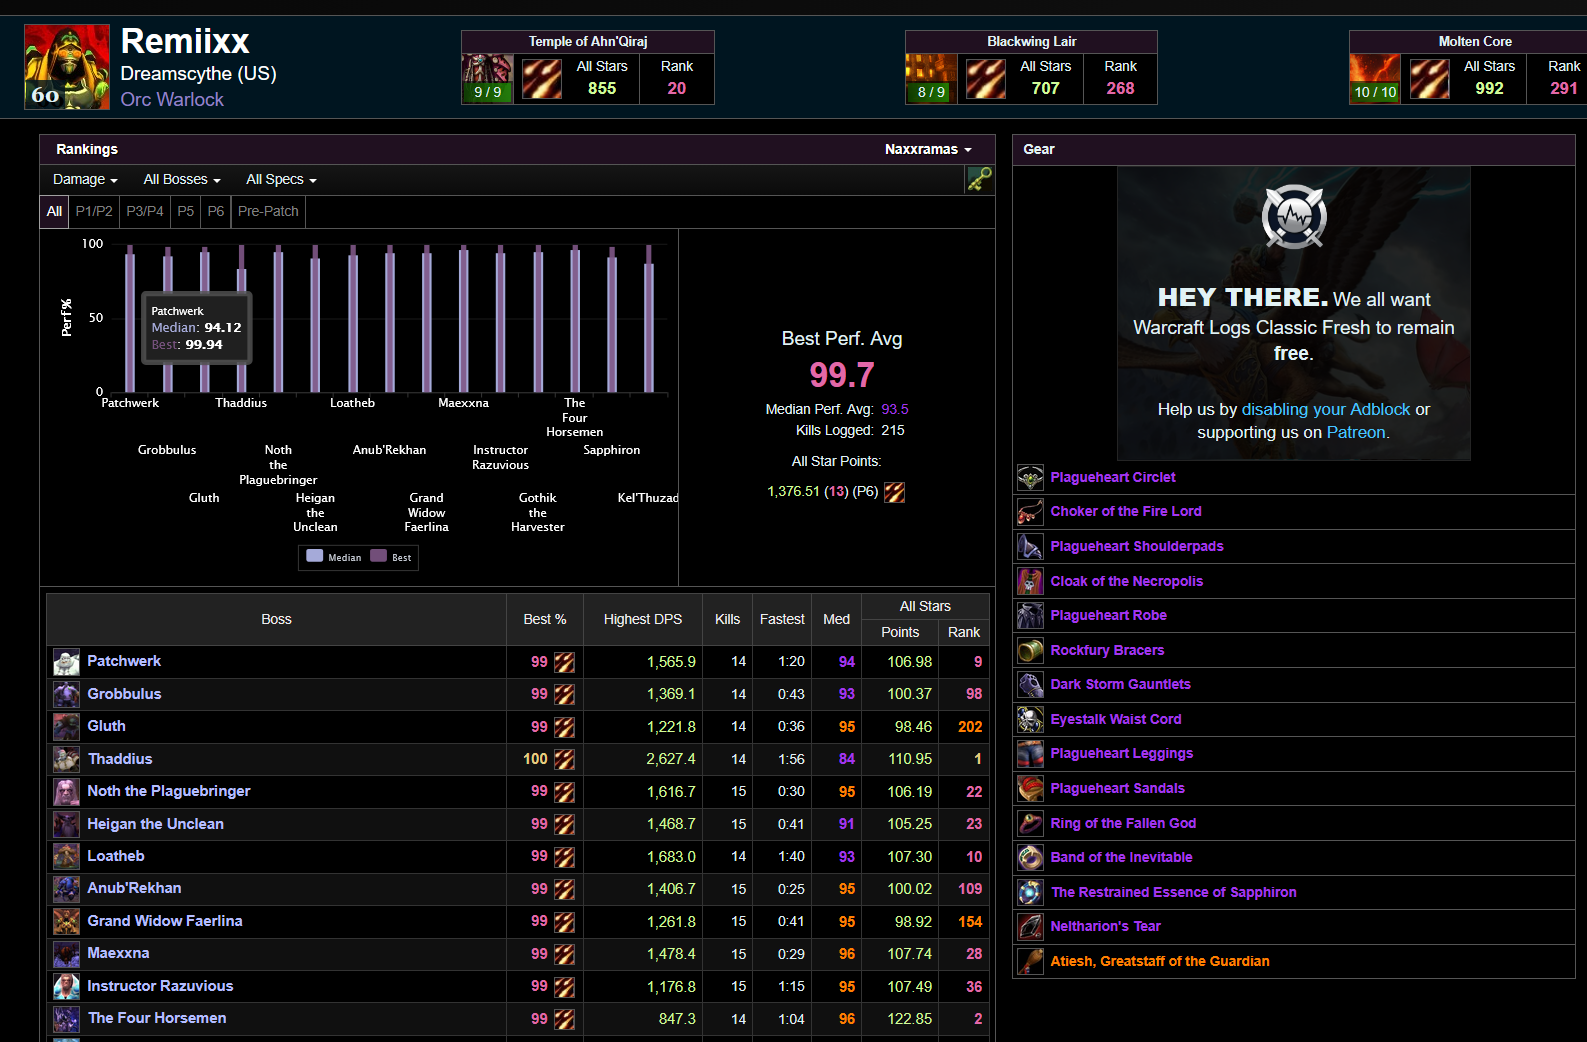The image size is (1587, 1042).
Task: Click the Four Horsemen boss icon
Action: point(66,1019)
